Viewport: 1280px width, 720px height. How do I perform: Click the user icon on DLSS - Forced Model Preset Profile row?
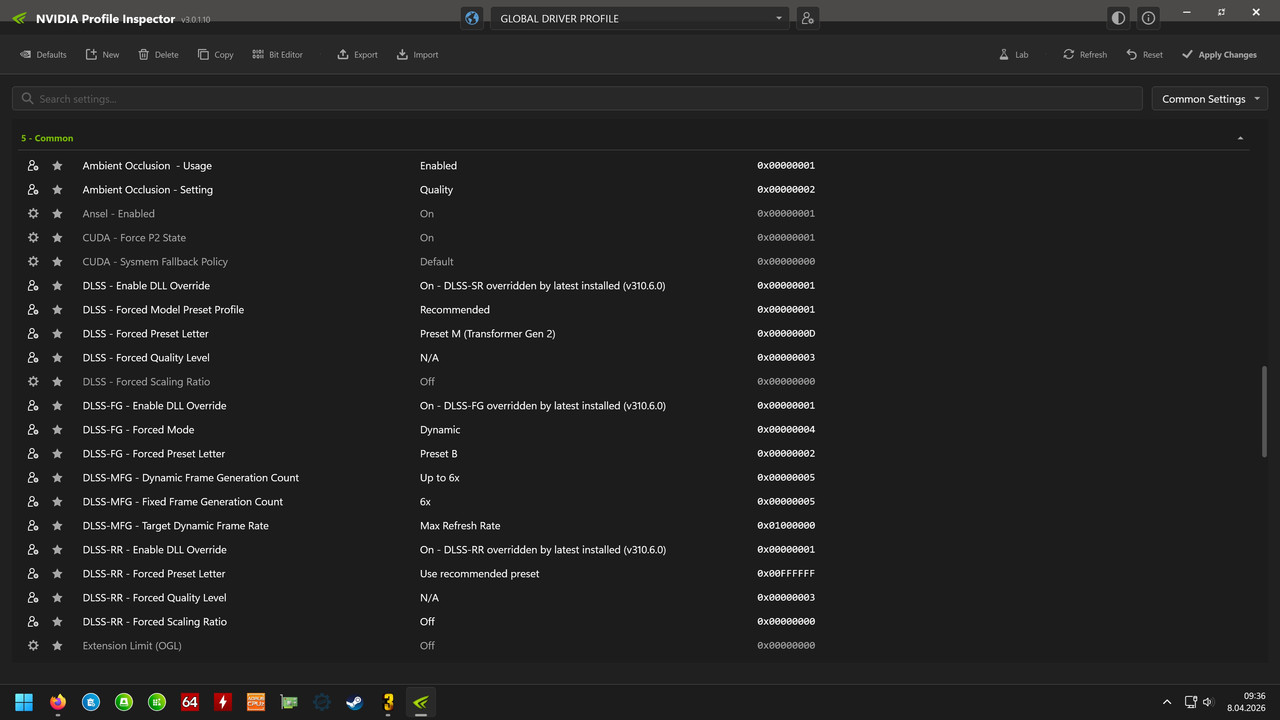point(33,310)
